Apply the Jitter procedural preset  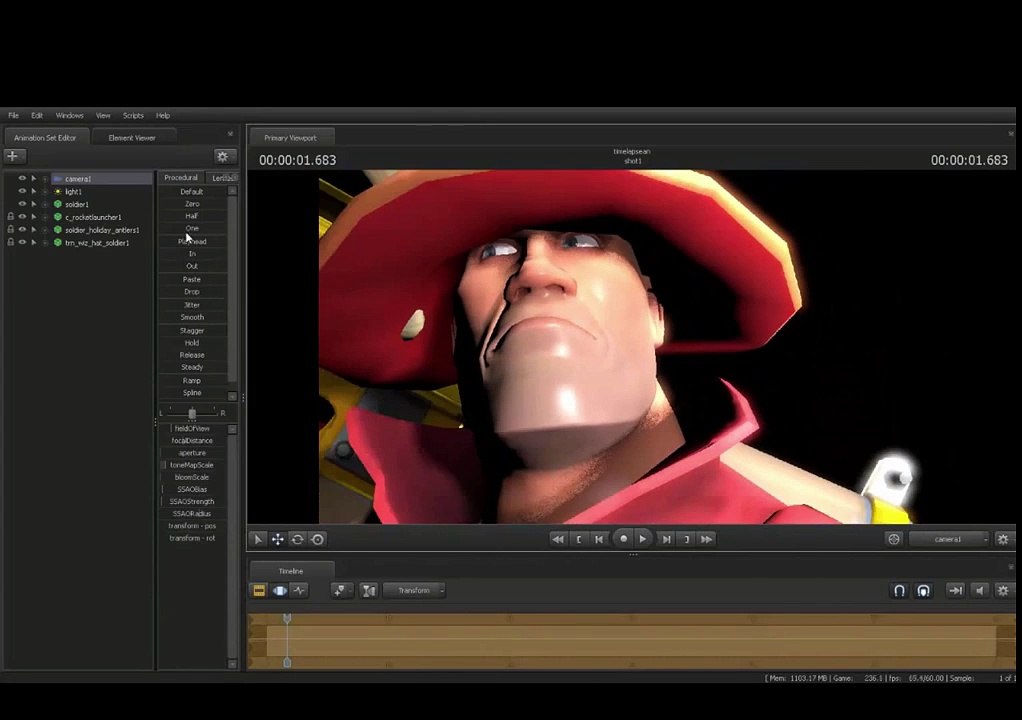192,305
